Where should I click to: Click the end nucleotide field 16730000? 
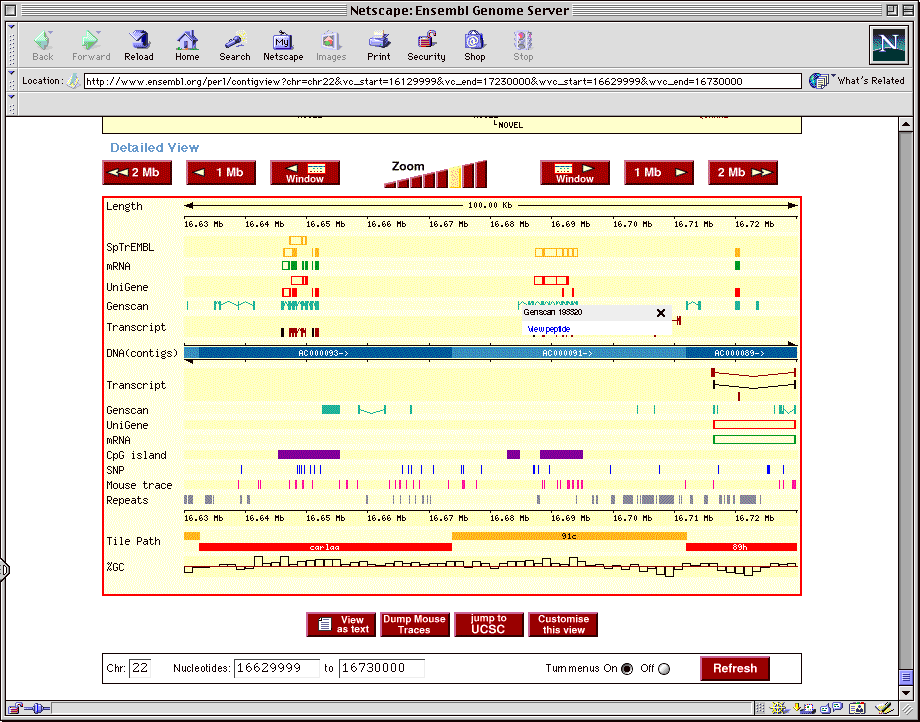tap(382, 668)
